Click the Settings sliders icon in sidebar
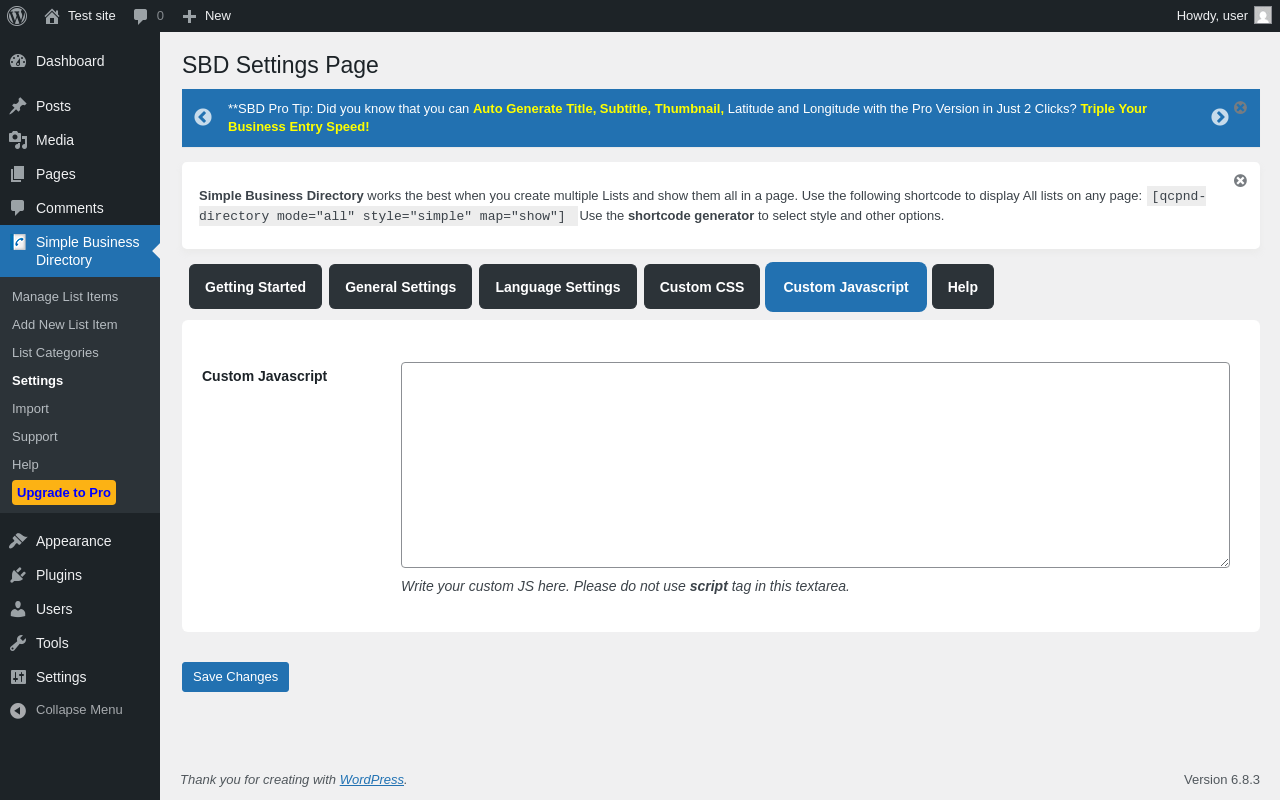This screenshot has width=1280, height=800. click(x=18, y=677)
